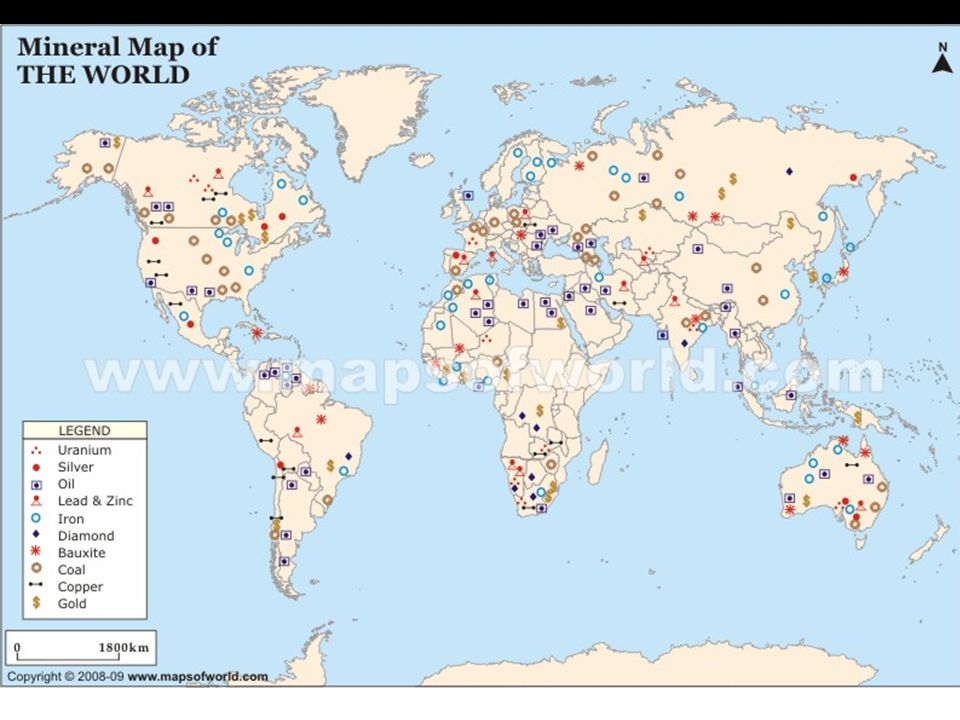Click the 'Oil' legend label
960x720 pixels.
point(66,484)
